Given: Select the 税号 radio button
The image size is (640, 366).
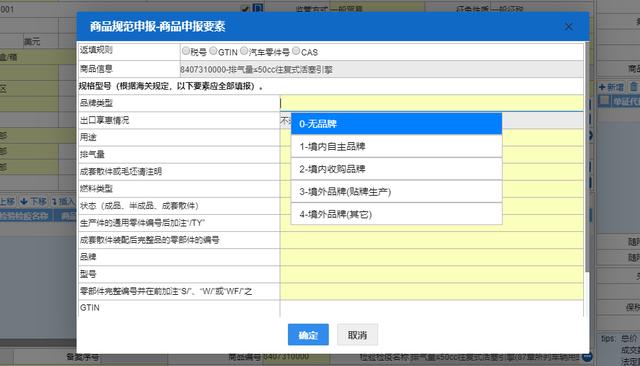Looking at the screenshot, I should click(186, 51).
